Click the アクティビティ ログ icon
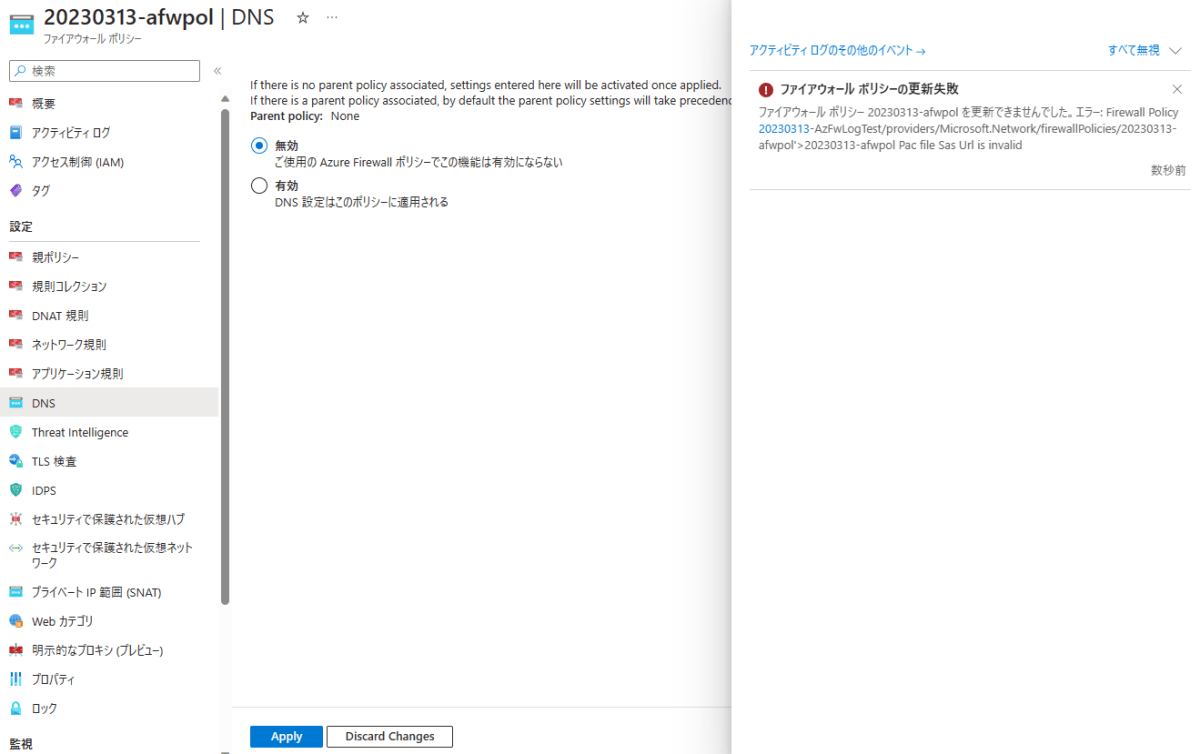 tap(15, 132)
